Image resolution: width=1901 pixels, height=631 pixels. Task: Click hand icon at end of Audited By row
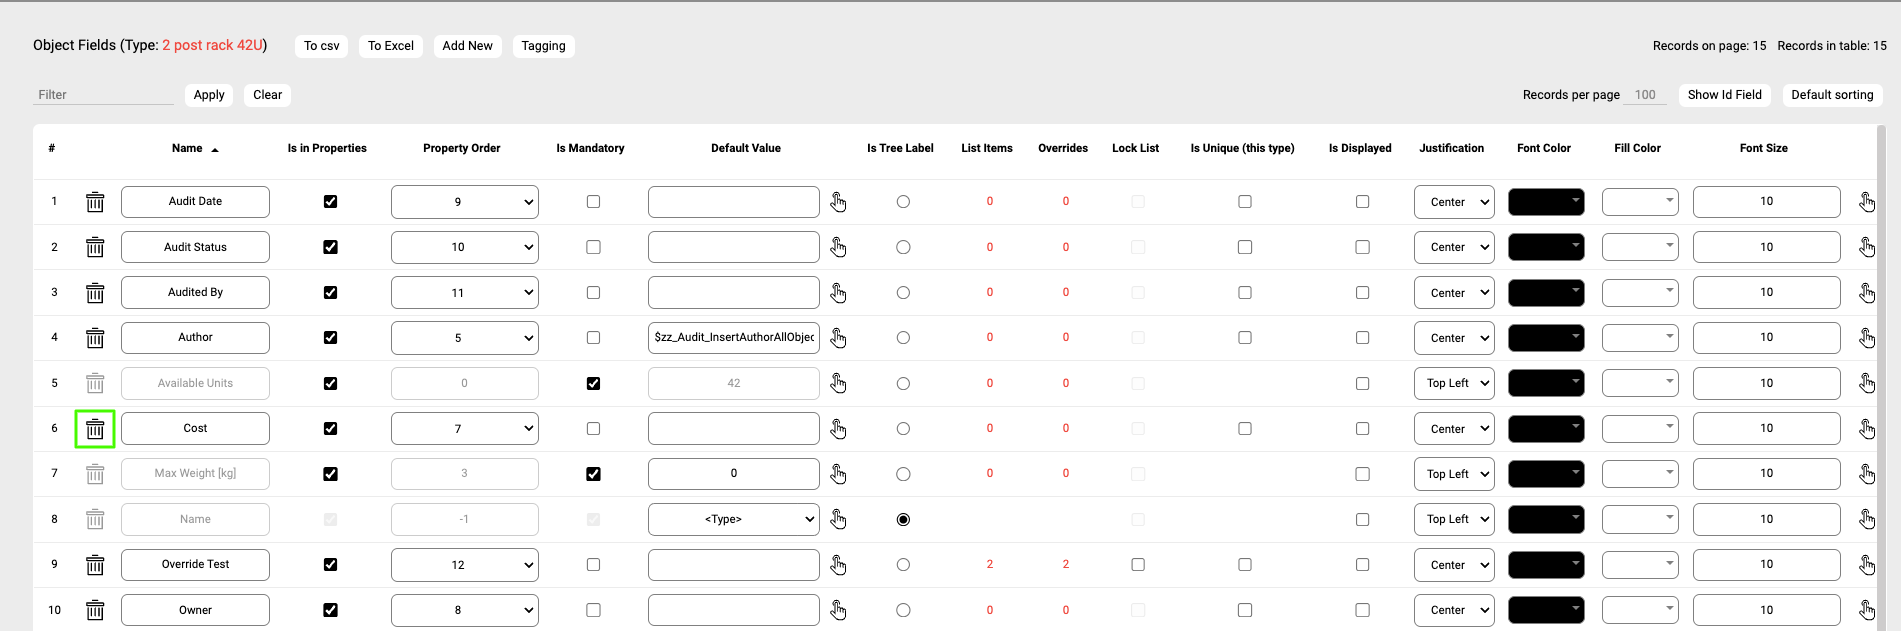[x=1866, y=293]
